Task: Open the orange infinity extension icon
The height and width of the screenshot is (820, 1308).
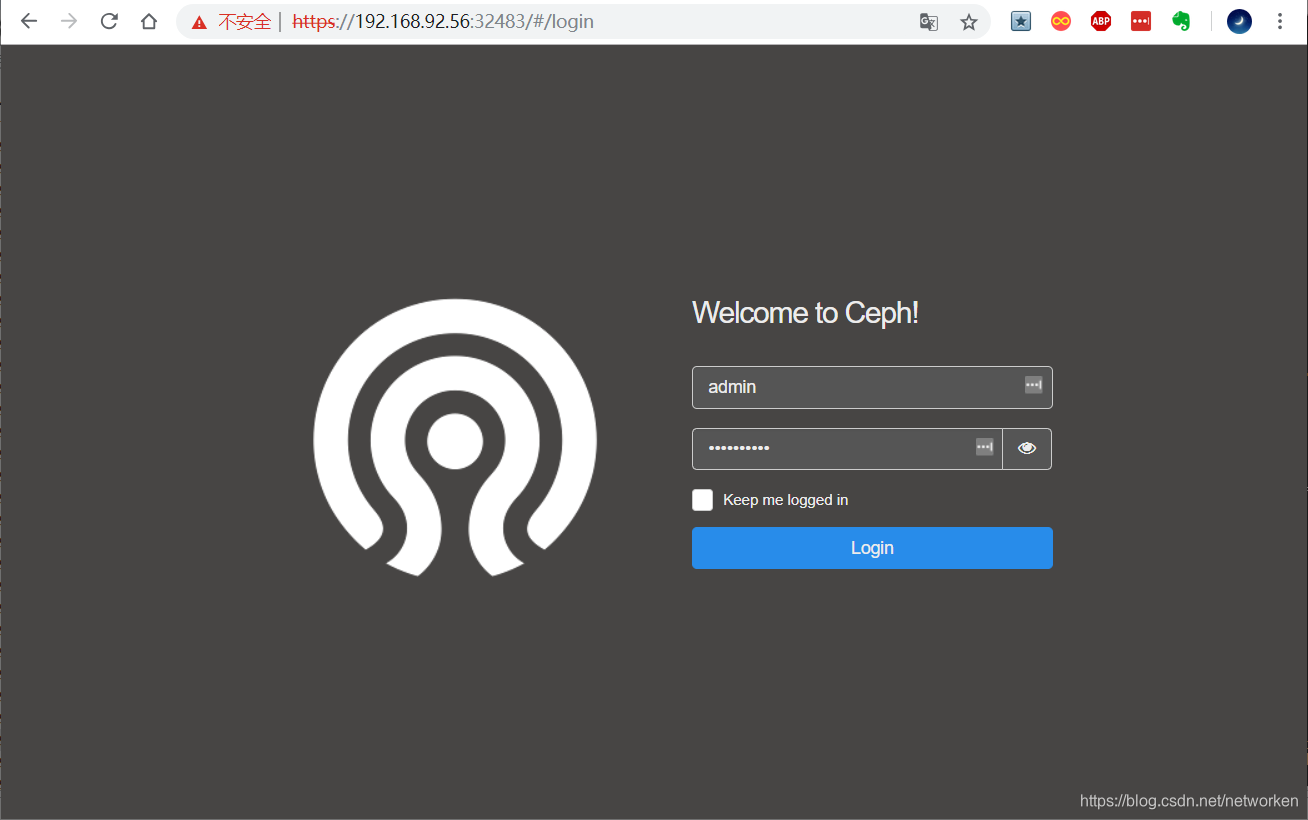Action: (1061, 21)
